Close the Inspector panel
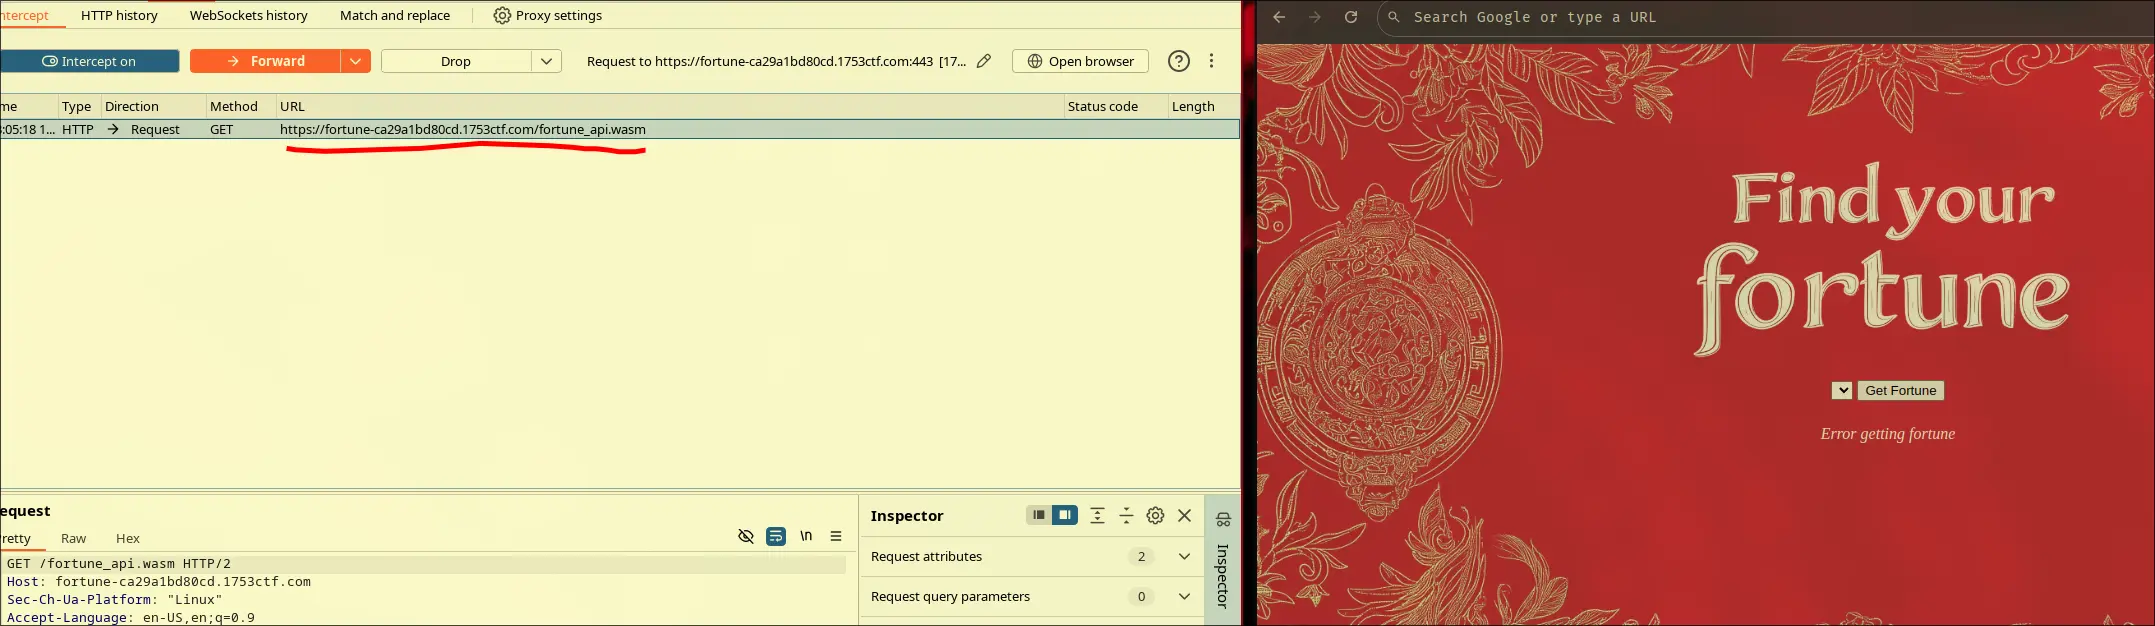Viewport: 2155px width, 626px height. [1185, 516]
